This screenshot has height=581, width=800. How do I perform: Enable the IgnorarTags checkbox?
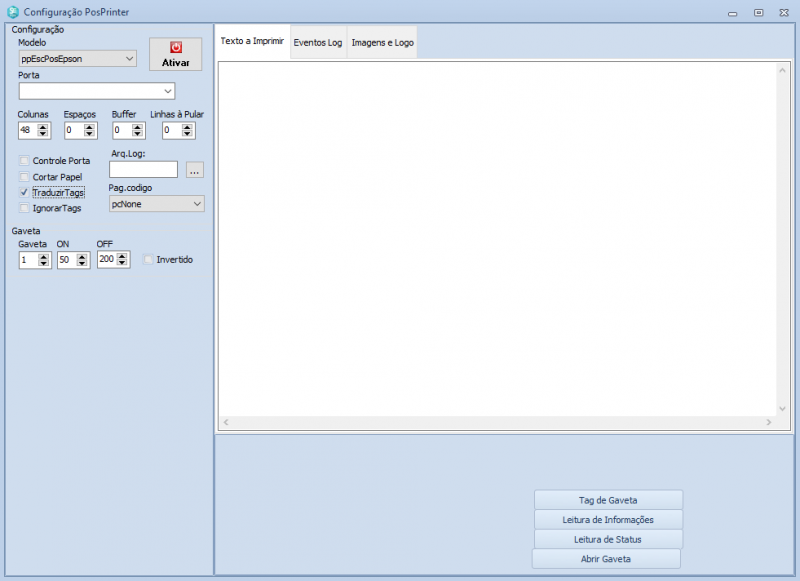pyautogui.click(x=24, y=208)
